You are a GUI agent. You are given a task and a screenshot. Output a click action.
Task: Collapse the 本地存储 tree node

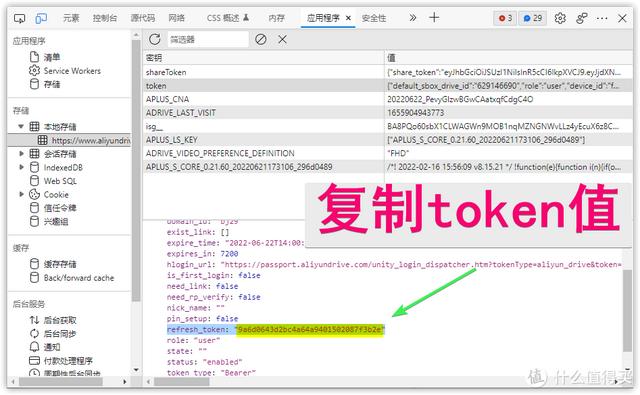coord(21,126)
